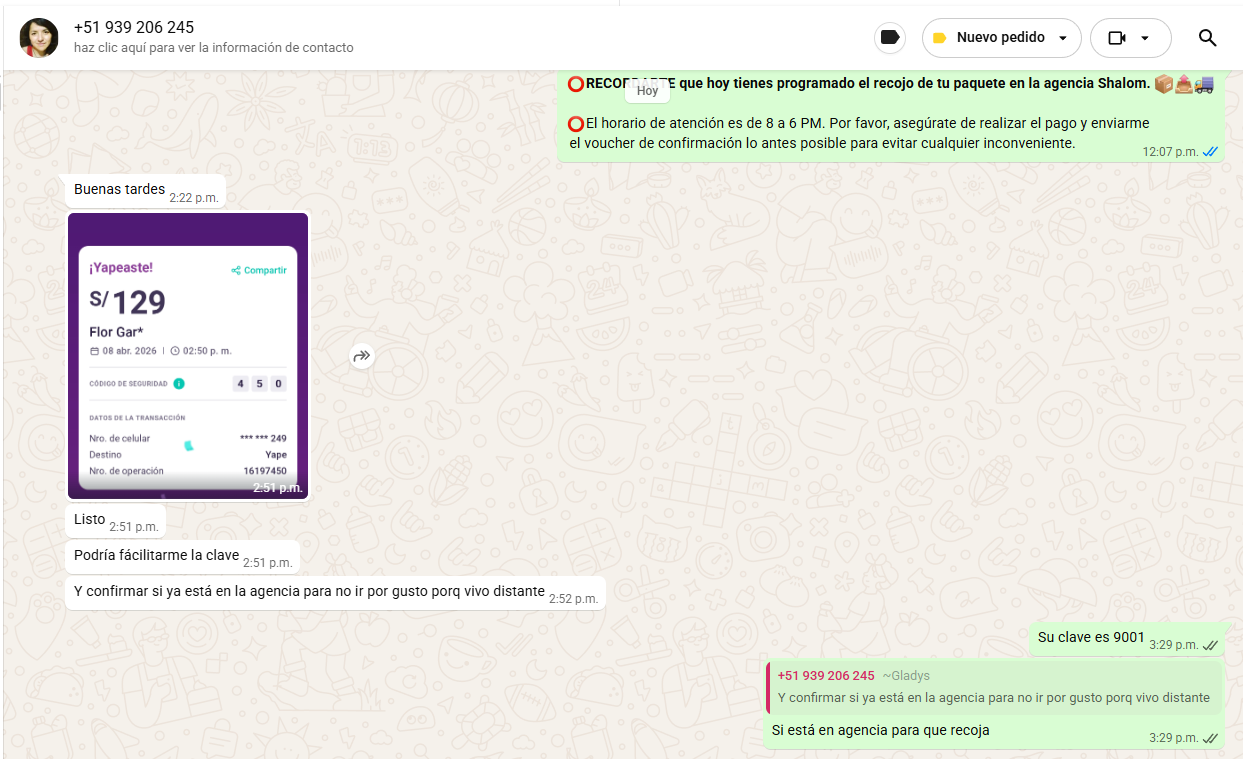
Task: Open search in conversation with magnifier icon
Action: 1207,38
